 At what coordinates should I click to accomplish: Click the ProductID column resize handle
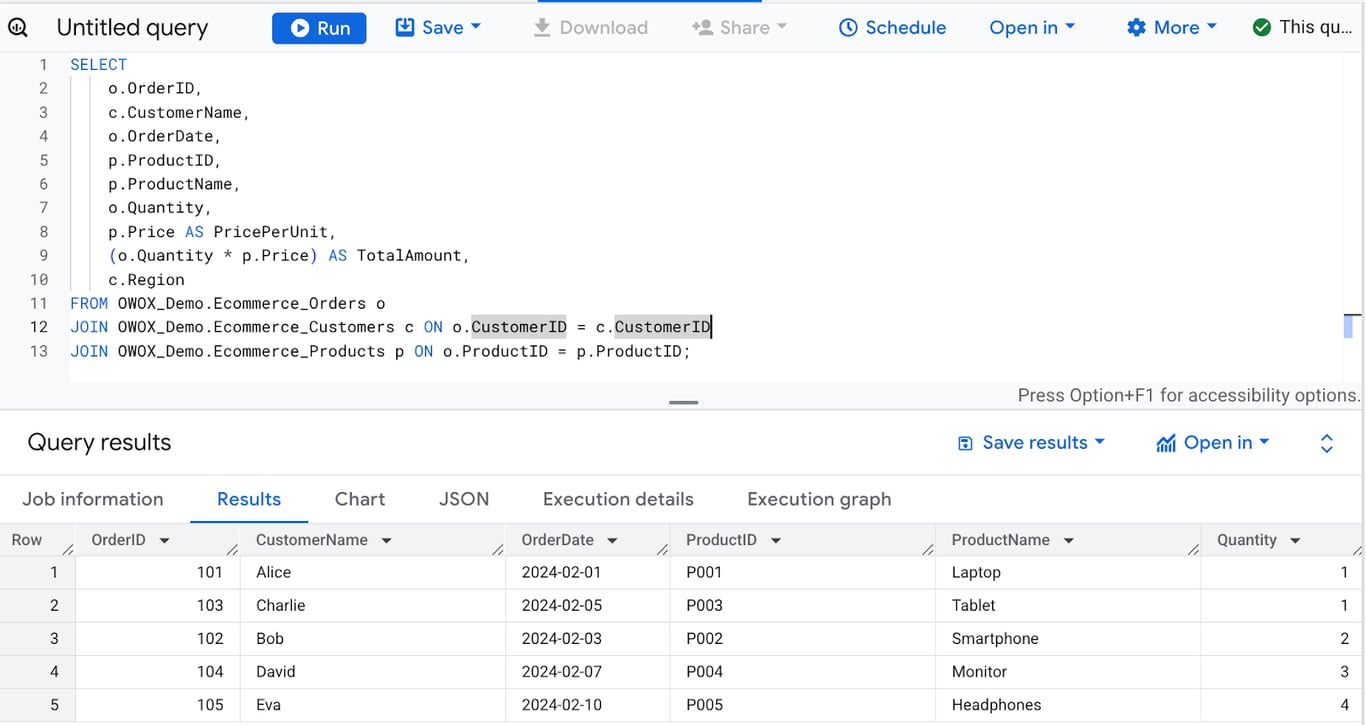point(927,549)
